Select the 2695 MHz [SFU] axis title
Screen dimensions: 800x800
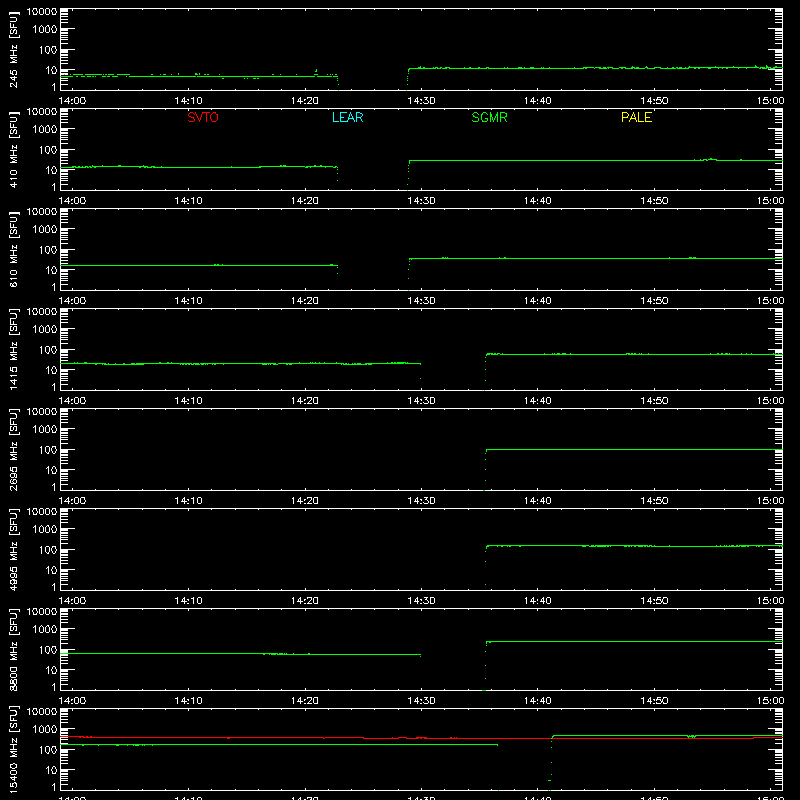14,449
